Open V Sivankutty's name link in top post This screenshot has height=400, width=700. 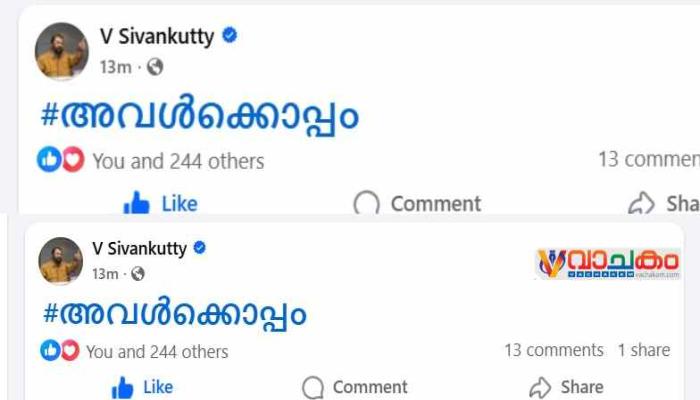coord(157,37)
